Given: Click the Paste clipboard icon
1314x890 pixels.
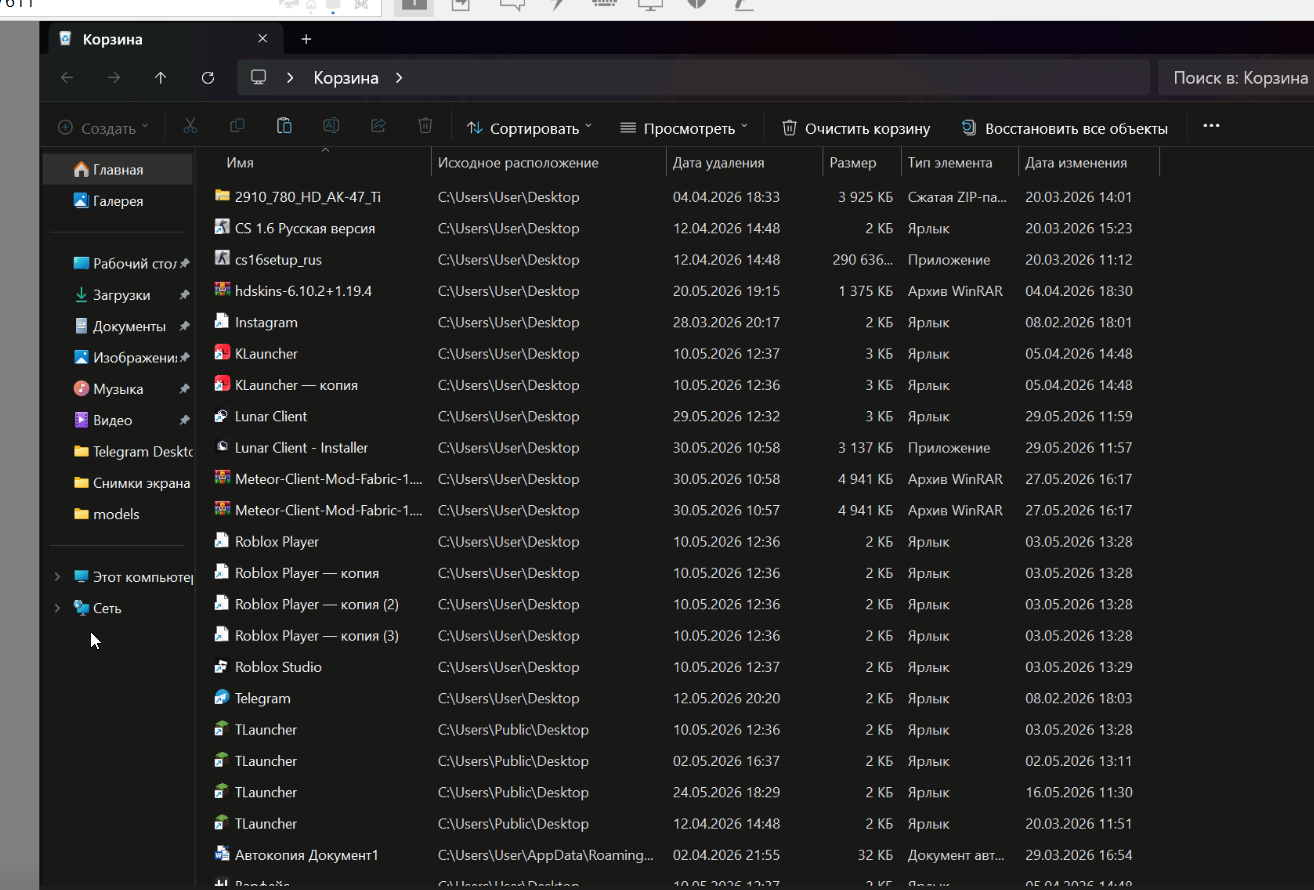Looking at the screenshot, I should coord(284,127).
